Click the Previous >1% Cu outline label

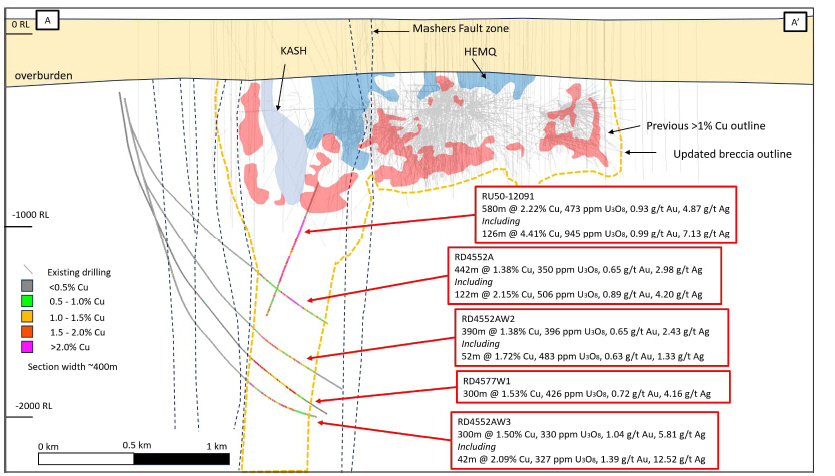pos(706,126)
